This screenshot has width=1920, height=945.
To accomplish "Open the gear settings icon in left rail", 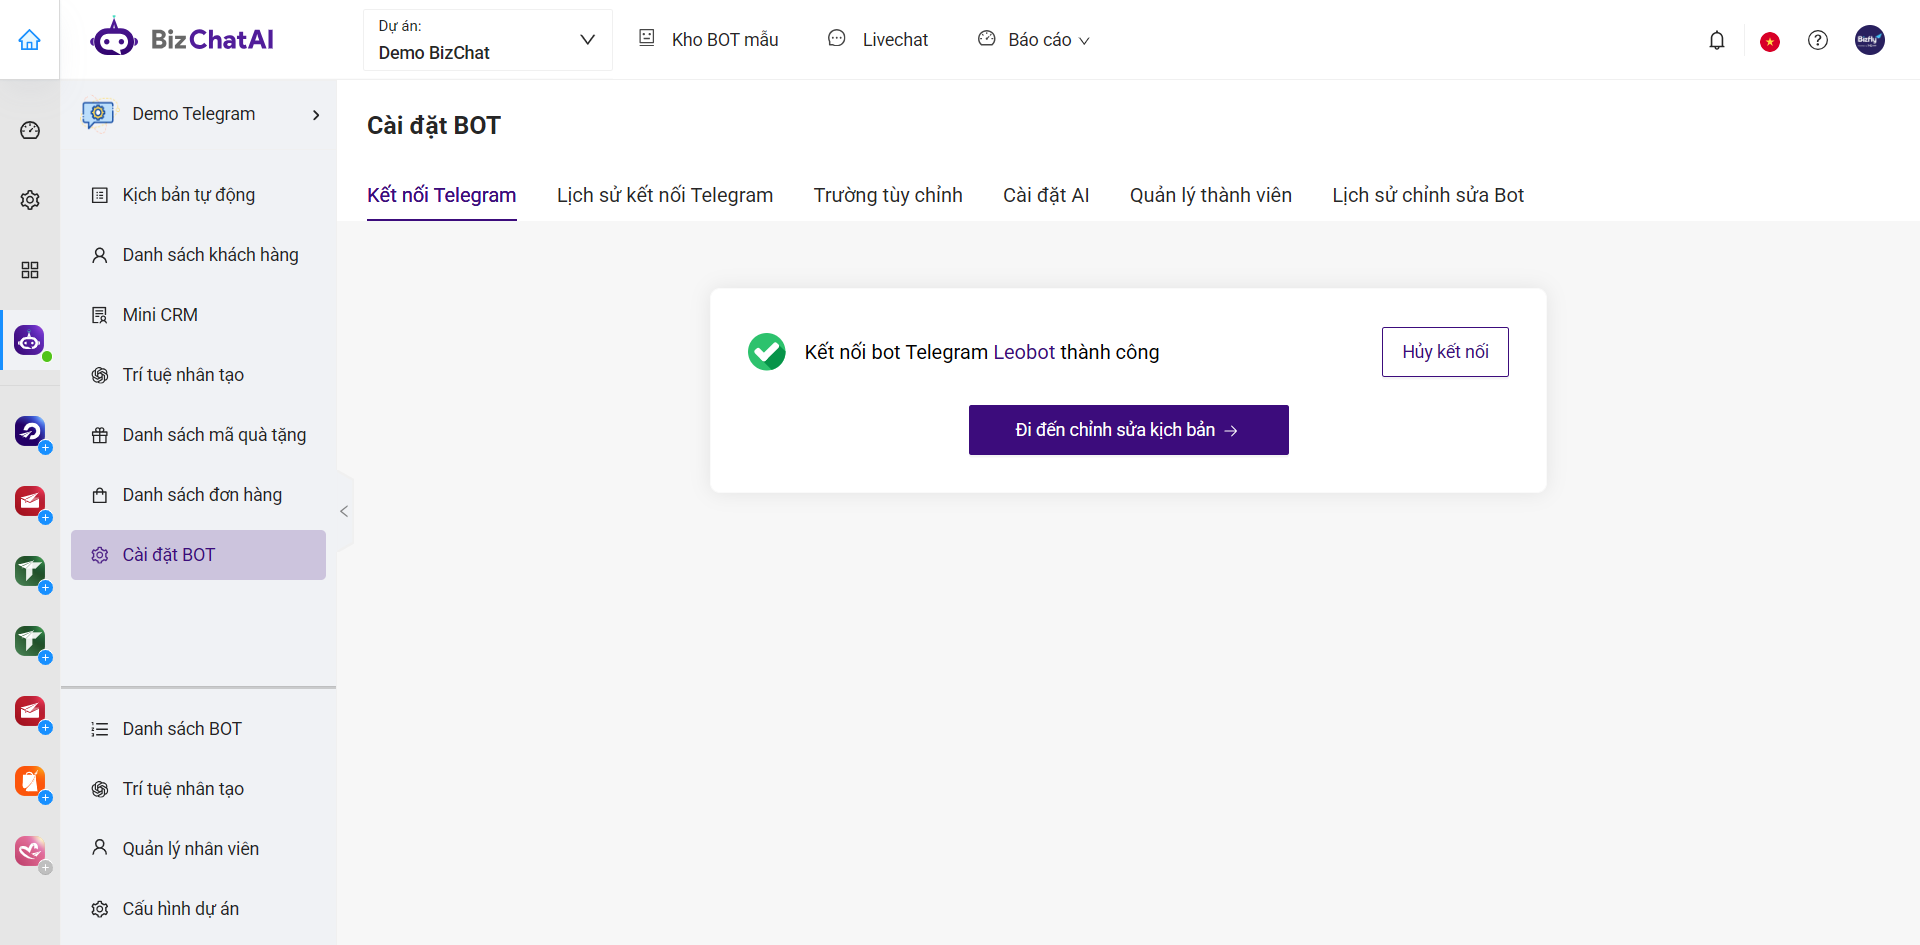I will (30, 200).
